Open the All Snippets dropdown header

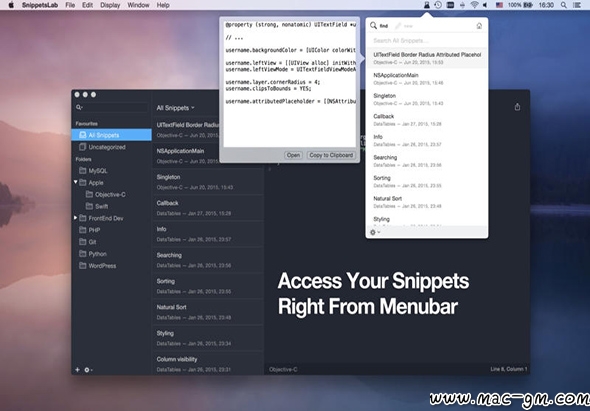click(x=175, y=108)
